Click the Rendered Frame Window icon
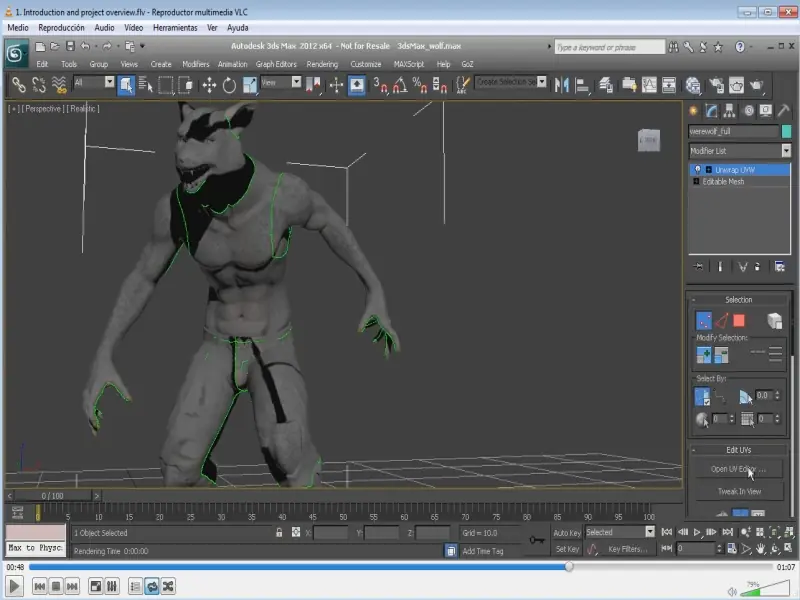 click(736, 85)
